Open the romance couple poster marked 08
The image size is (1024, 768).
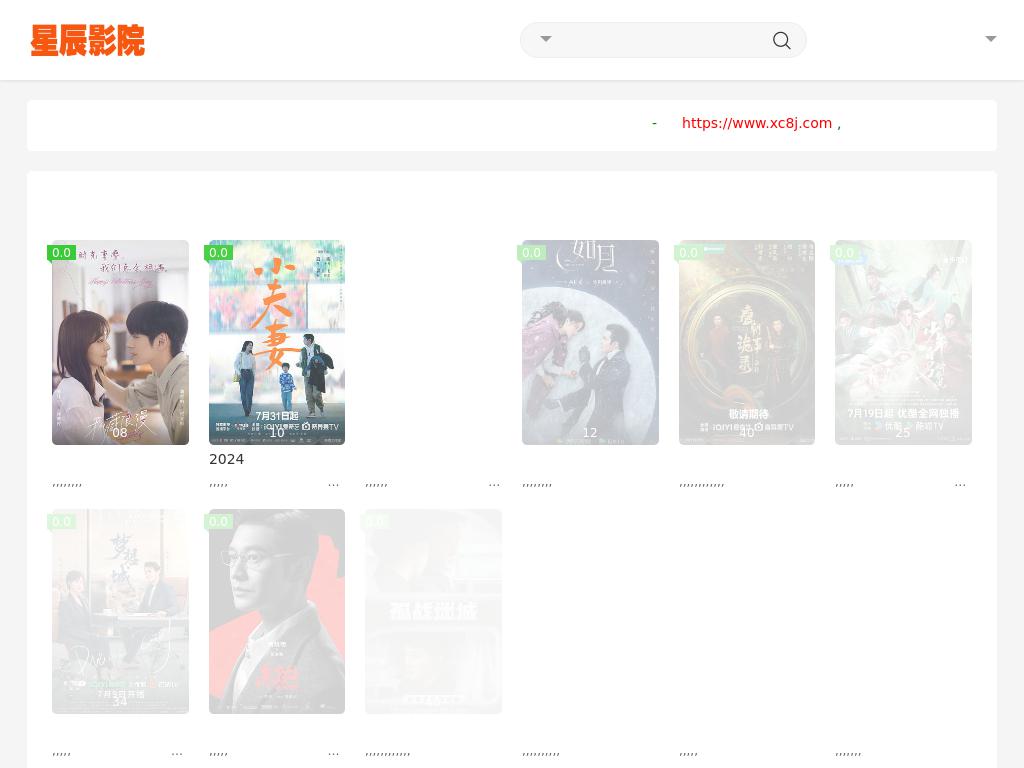(x=120, y=342)
